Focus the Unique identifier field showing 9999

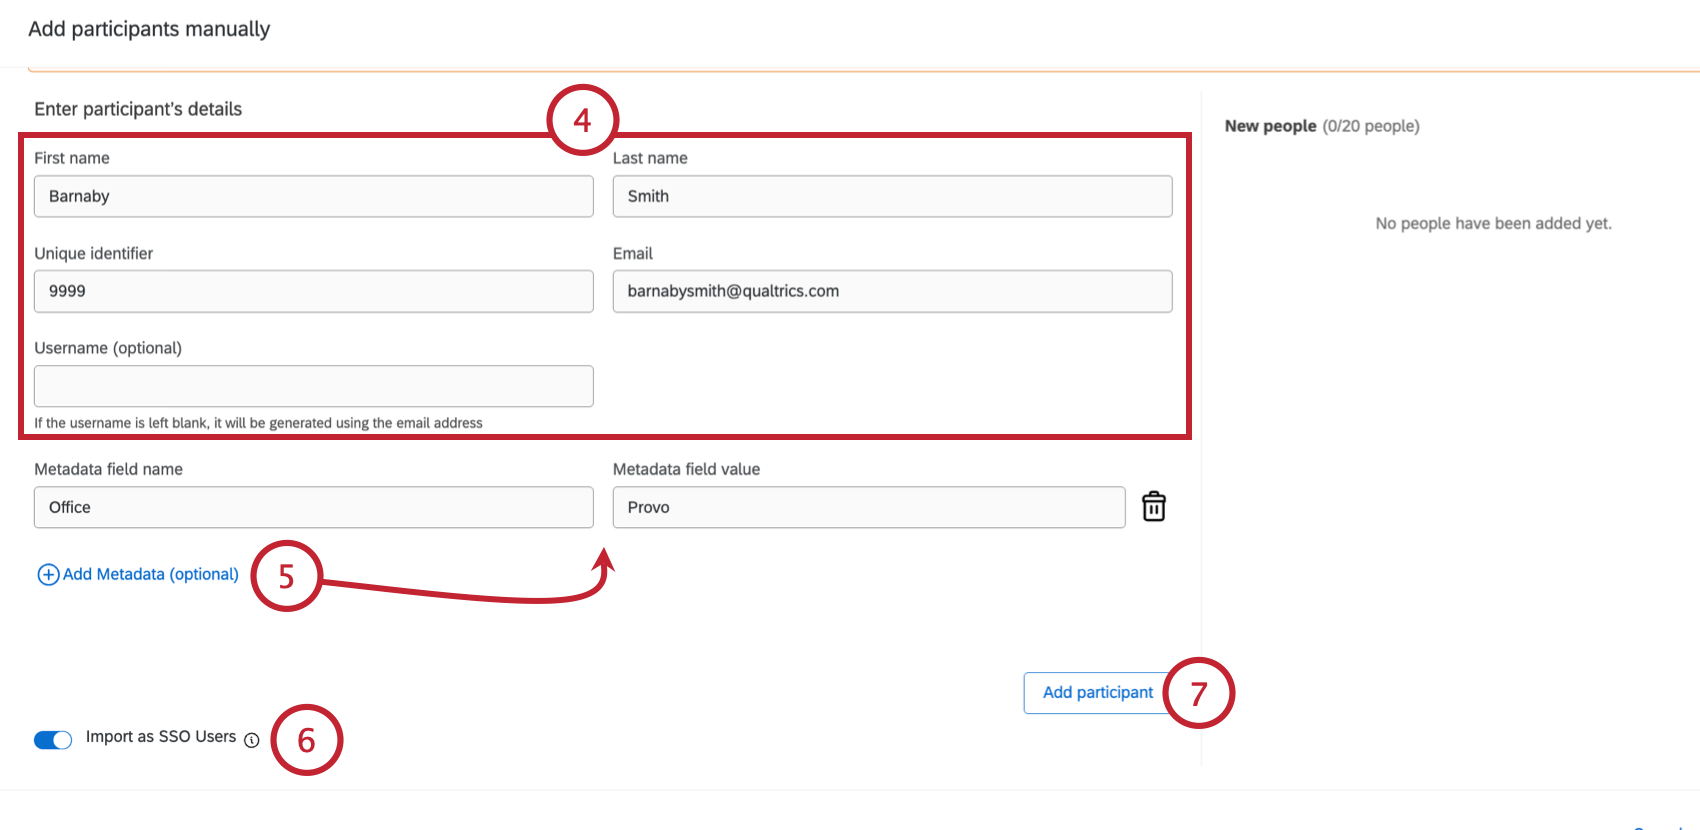(x=313, y=291)
